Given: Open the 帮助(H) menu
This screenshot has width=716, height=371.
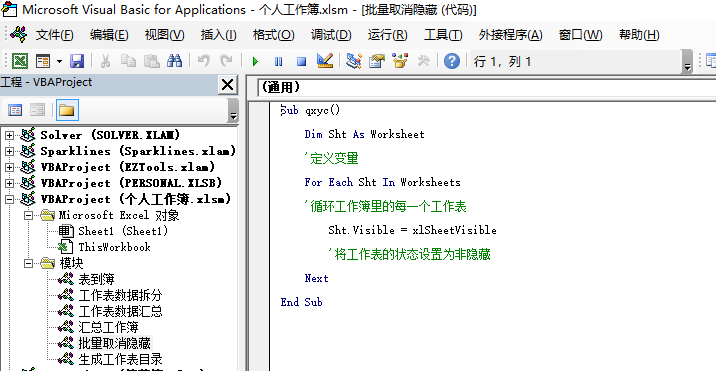Looking at the screenshot, I should pos(639,35).
